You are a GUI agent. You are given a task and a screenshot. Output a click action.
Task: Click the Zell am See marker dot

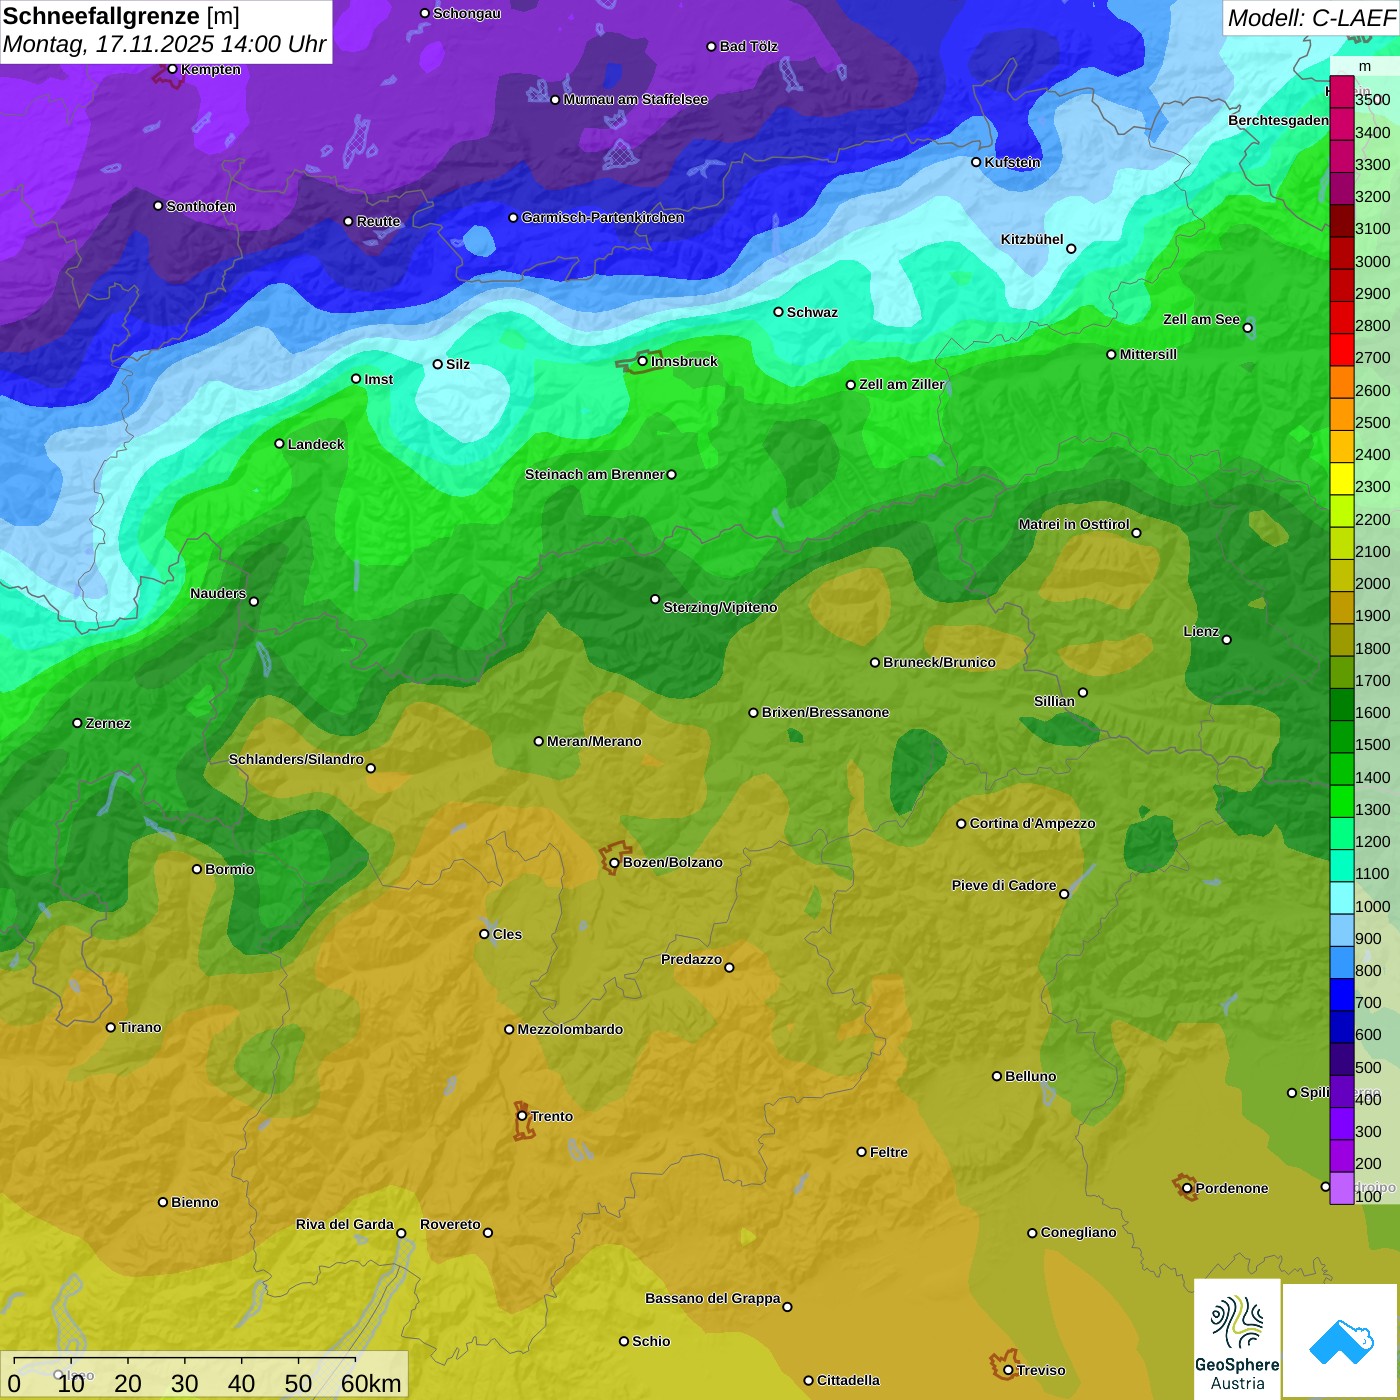pyautogui.click(x=1247, y=328)
